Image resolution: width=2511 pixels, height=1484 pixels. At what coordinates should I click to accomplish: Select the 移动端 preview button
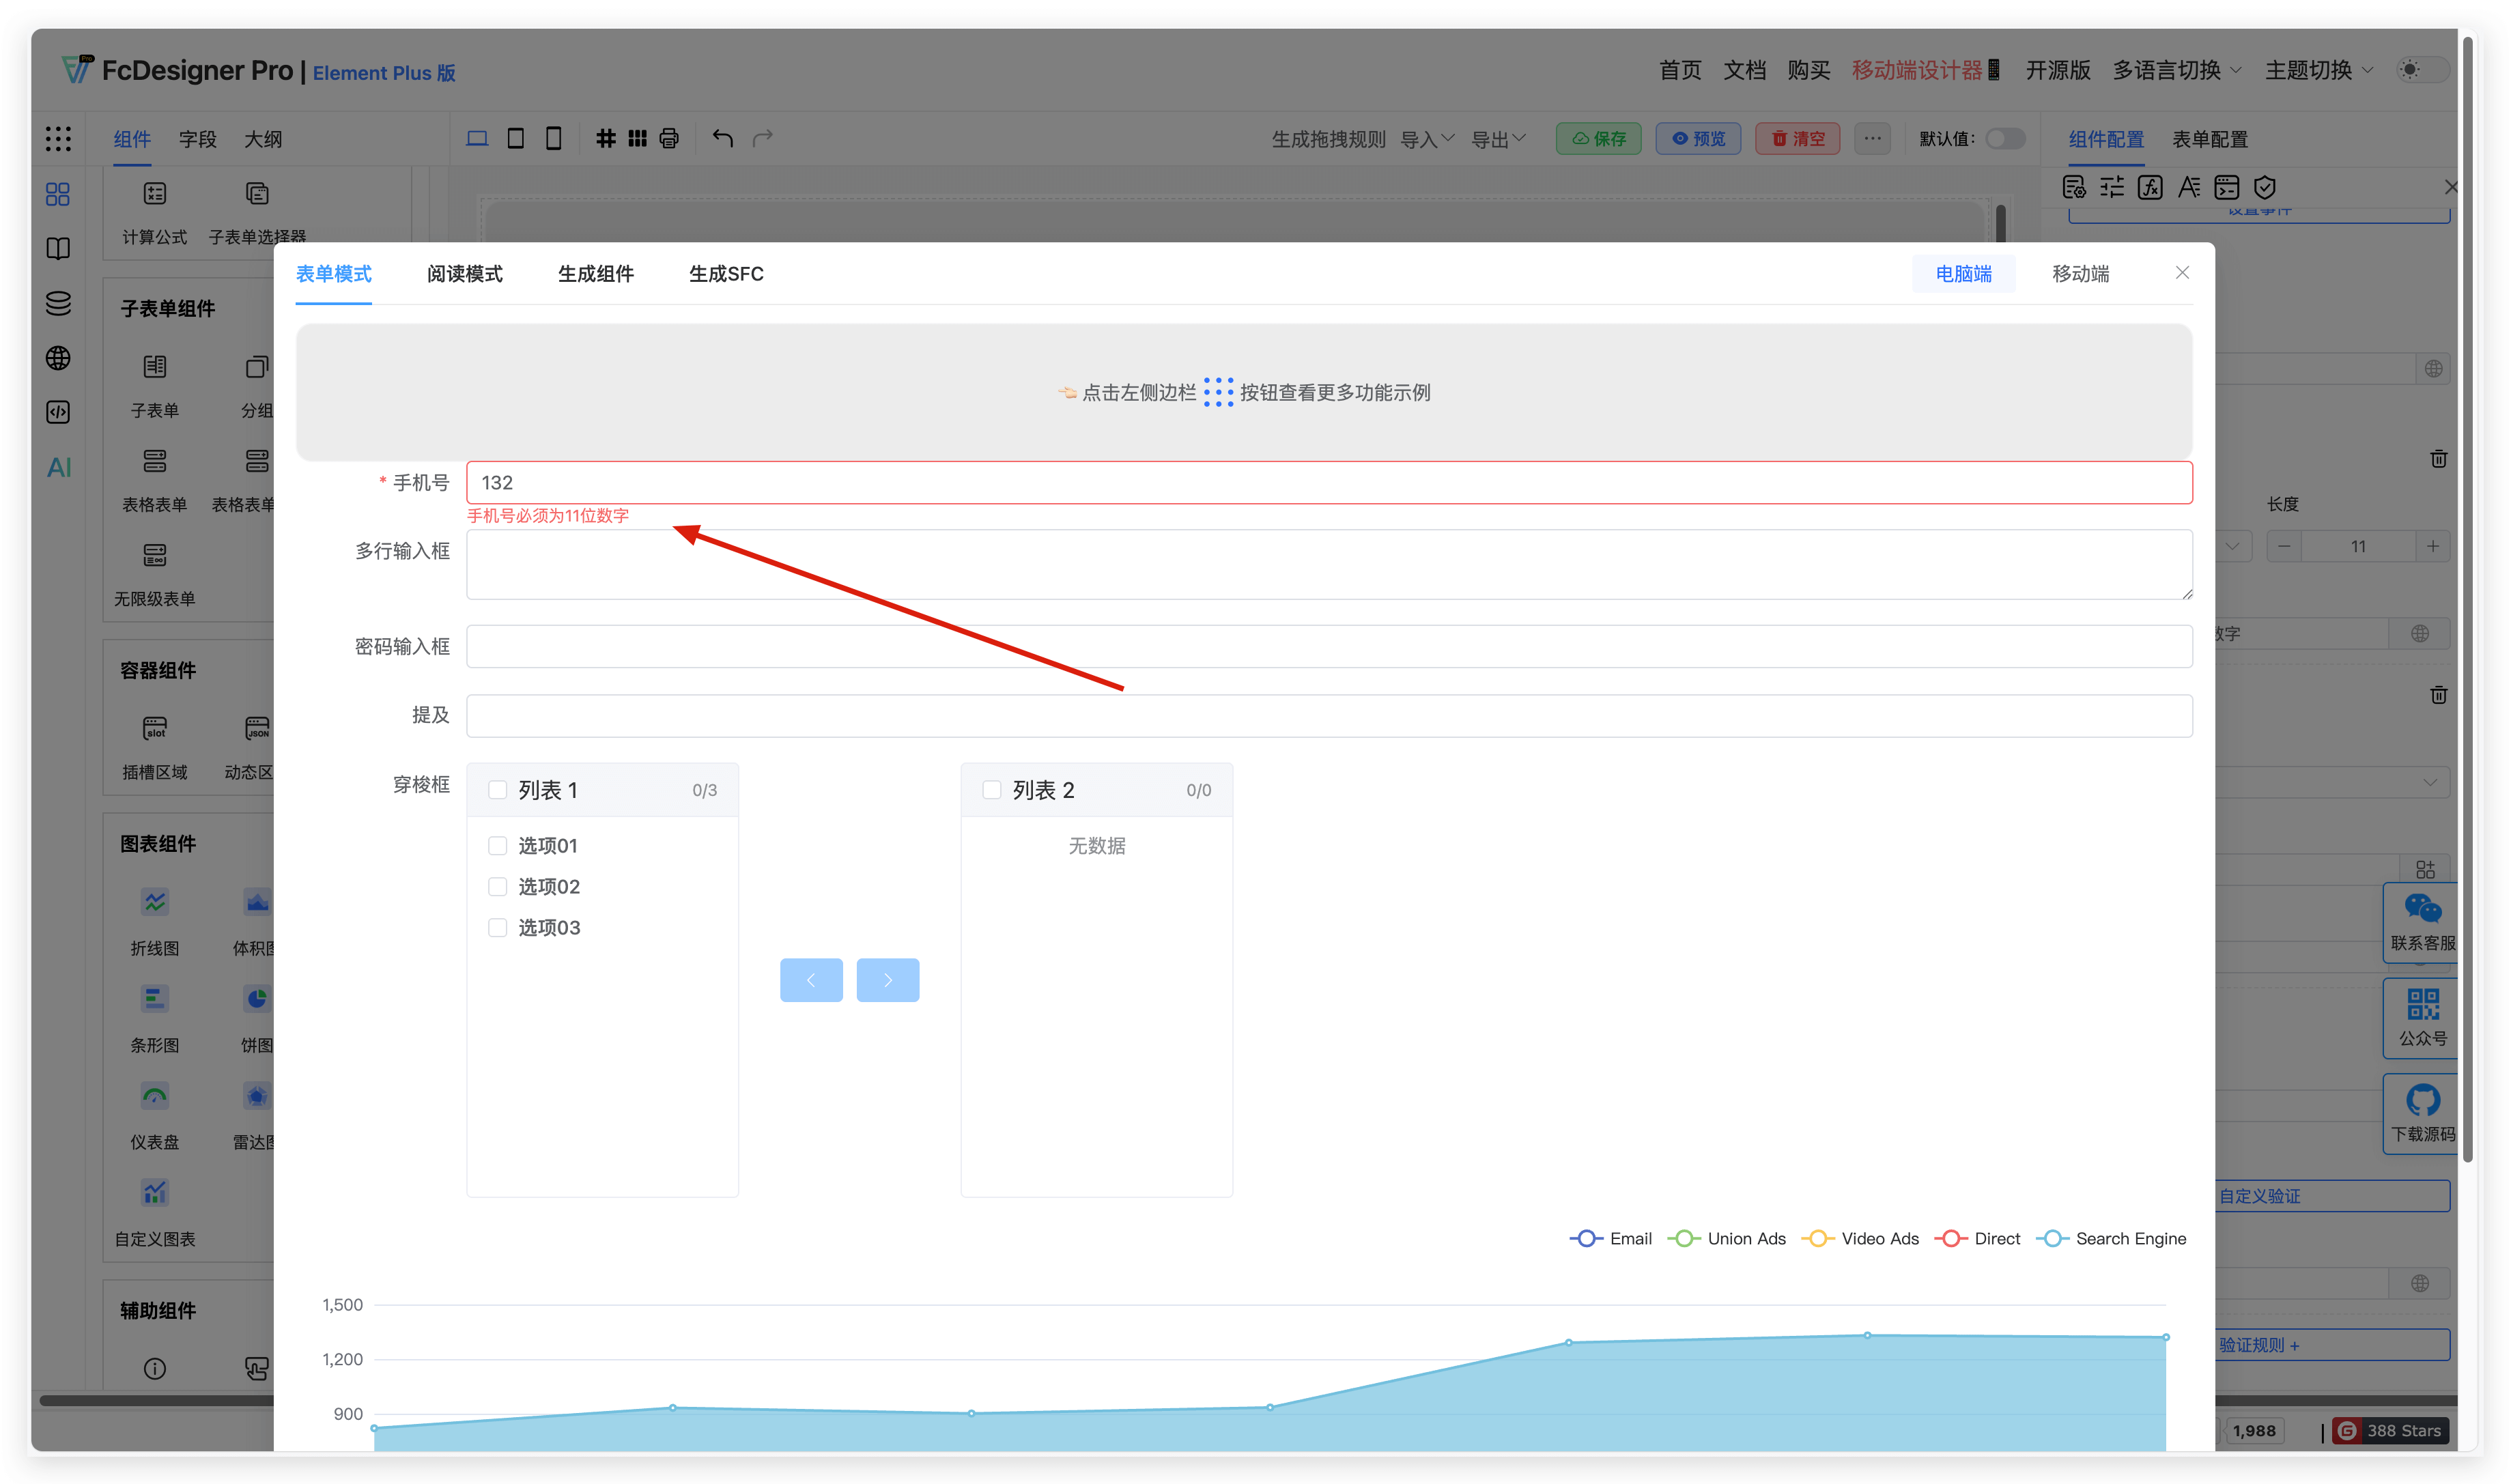tap(2080, 274)
